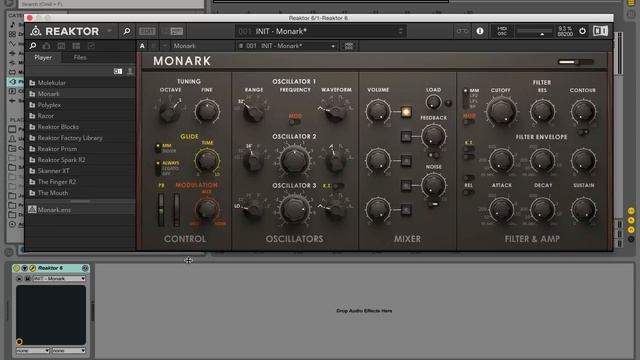Open the Ableton device preset INIT - Monark dropdown

pyautogui.click(x=59, y=279)
